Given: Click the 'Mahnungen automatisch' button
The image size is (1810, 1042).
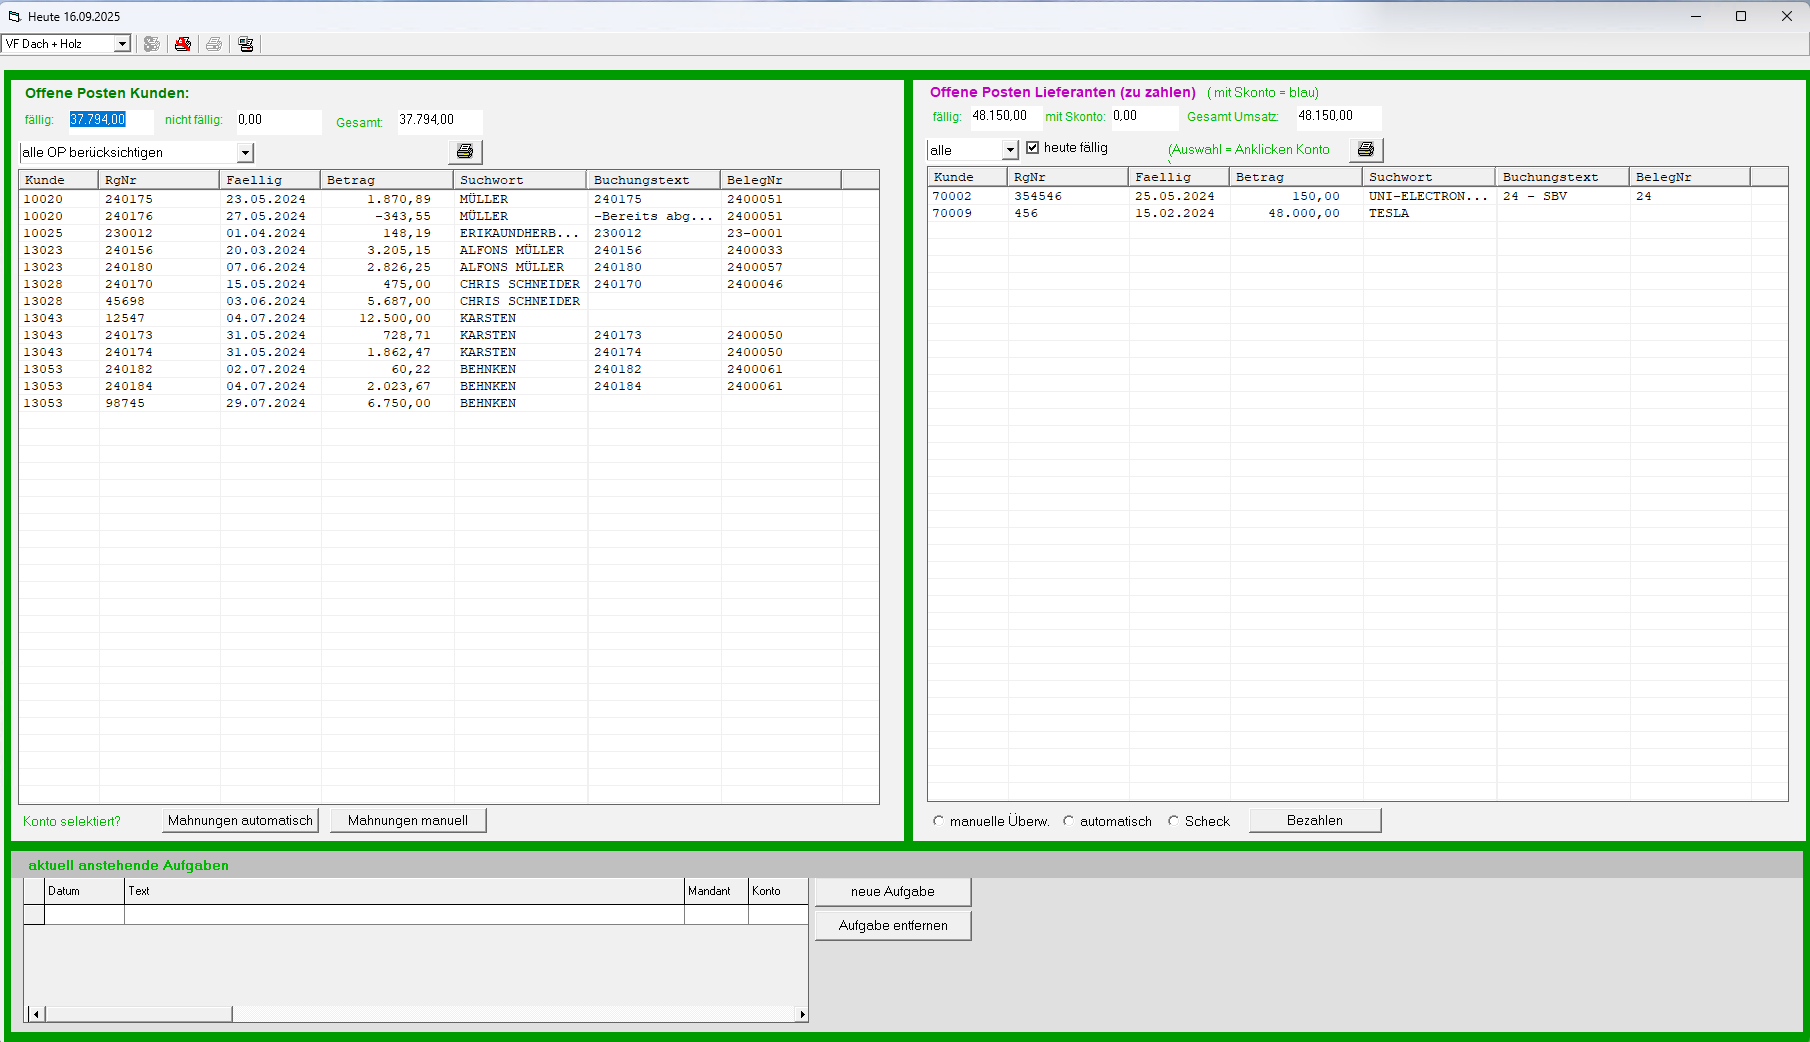Looking at the screenshot, I should click(x=240, y=820).
